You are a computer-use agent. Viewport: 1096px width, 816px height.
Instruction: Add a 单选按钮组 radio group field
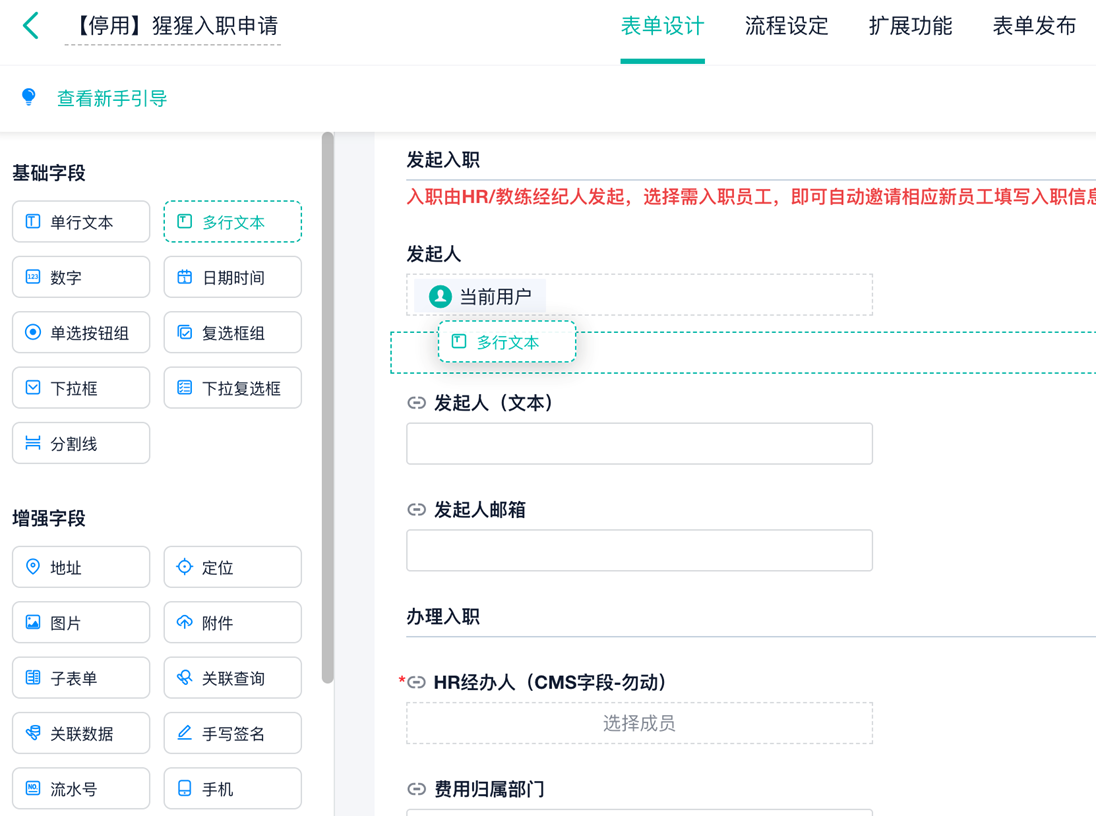[81, 332]
